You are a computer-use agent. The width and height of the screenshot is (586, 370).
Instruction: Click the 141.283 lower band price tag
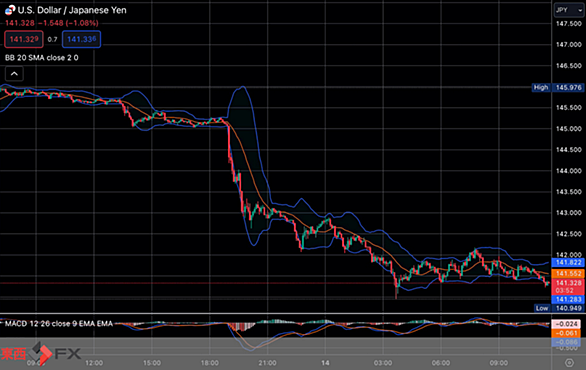pos(568,299)
